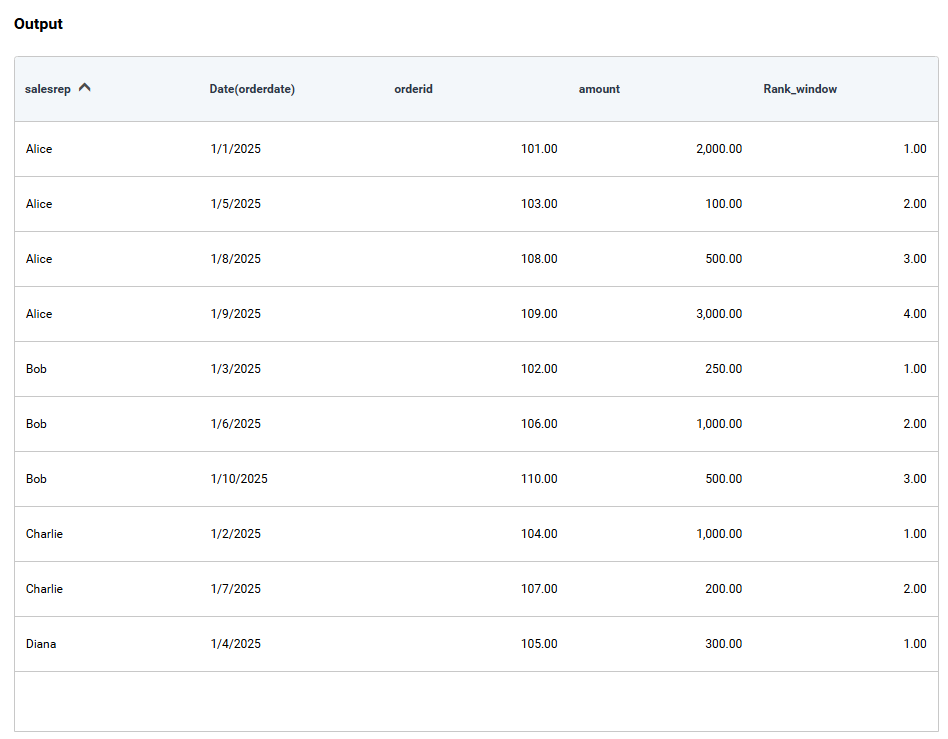The image size is (948, 739).
Task: Click the salesrep sort ascending arrow
Action: click(85, 88)
